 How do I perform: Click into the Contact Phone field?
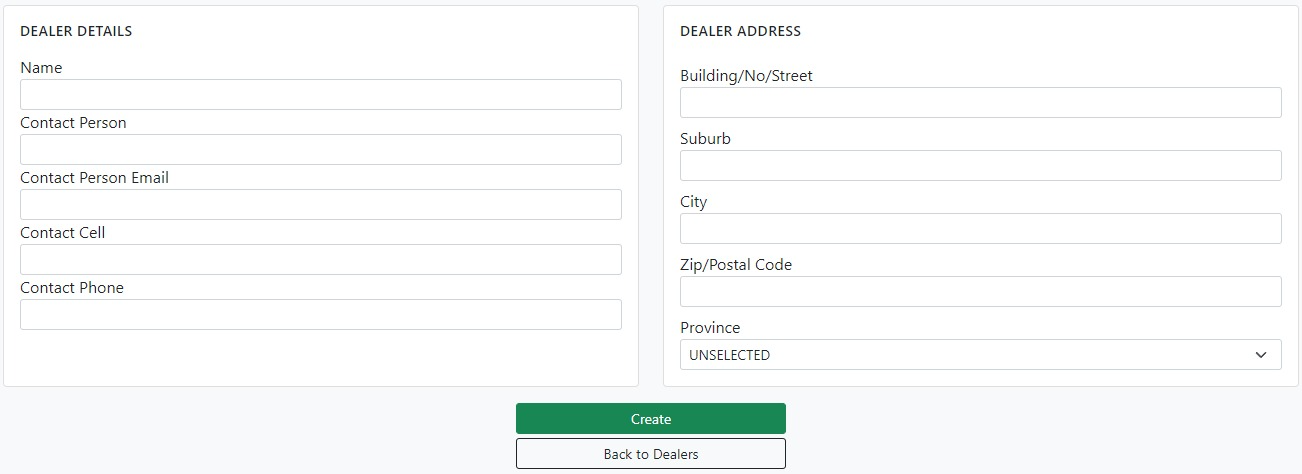320,315
